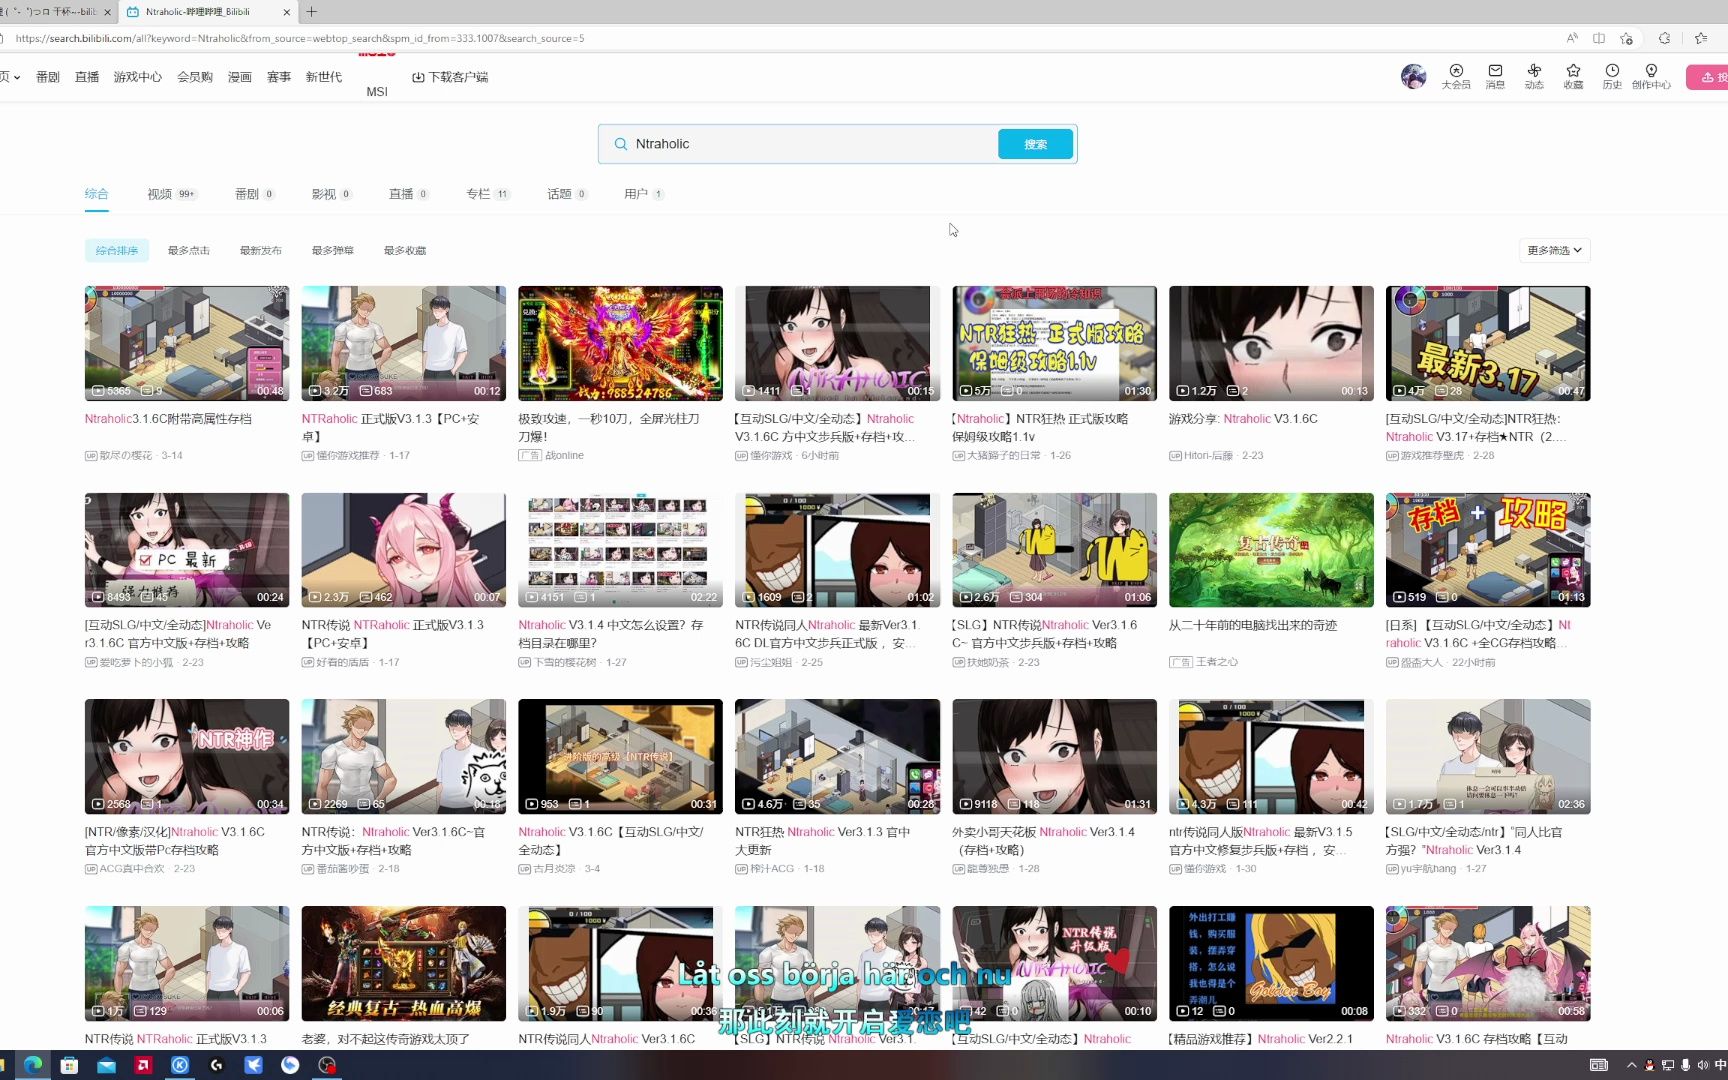Click the Golden Boy video thumbnail
The width and height of the screenshot is (1728, 1080).
pos(1271,963)
